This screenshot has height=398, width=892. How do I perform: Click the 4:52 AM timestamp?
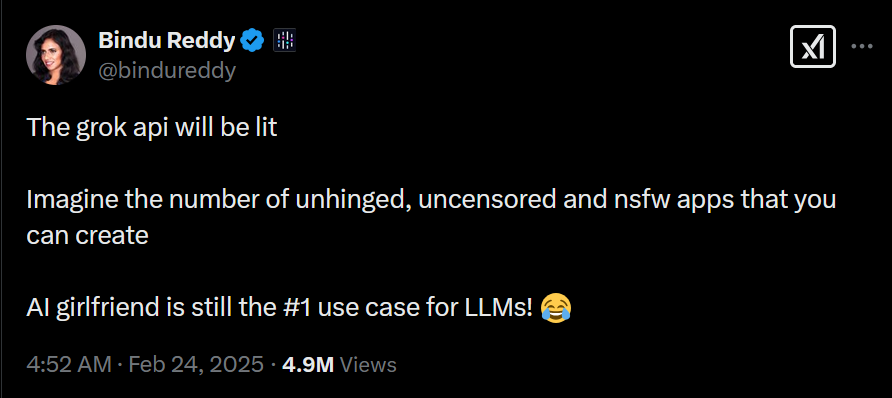[x=69, y=364]
